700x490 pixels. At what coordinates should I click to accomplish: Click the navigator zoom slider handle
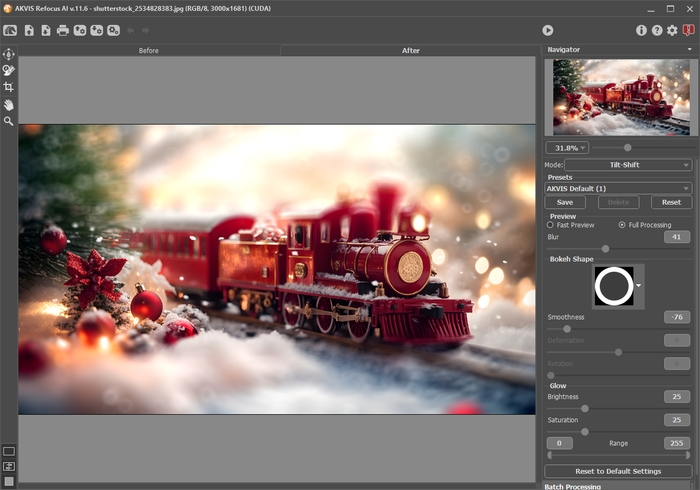pyautogui.click(x=627, y=148)
